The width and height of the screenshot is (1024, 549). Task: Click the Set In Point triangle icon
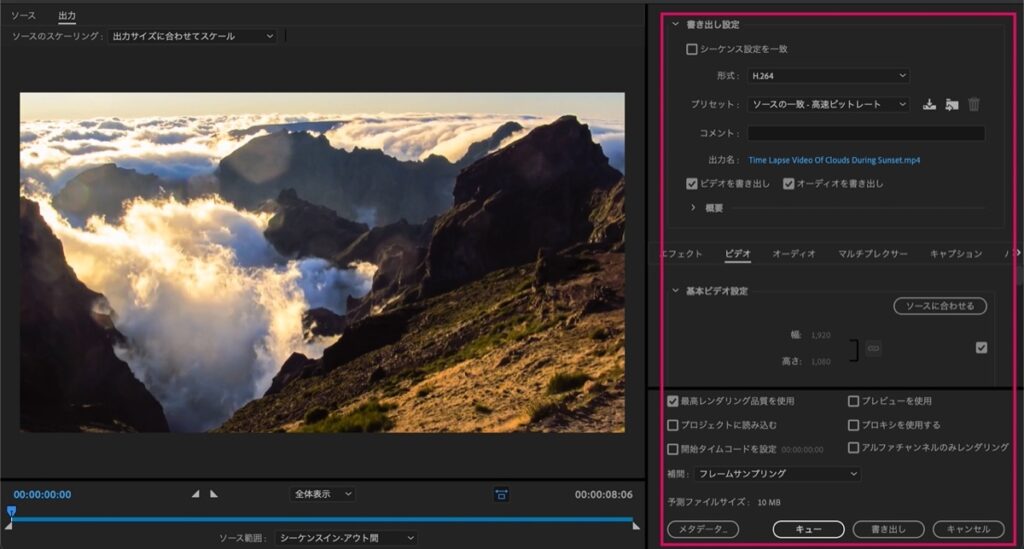195,494
